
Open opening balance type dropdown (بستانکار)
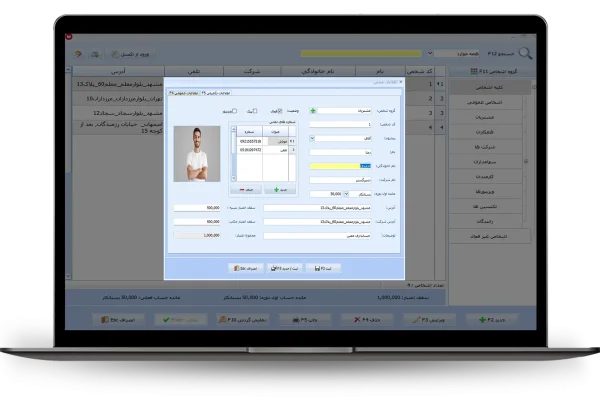pos(346,194)
